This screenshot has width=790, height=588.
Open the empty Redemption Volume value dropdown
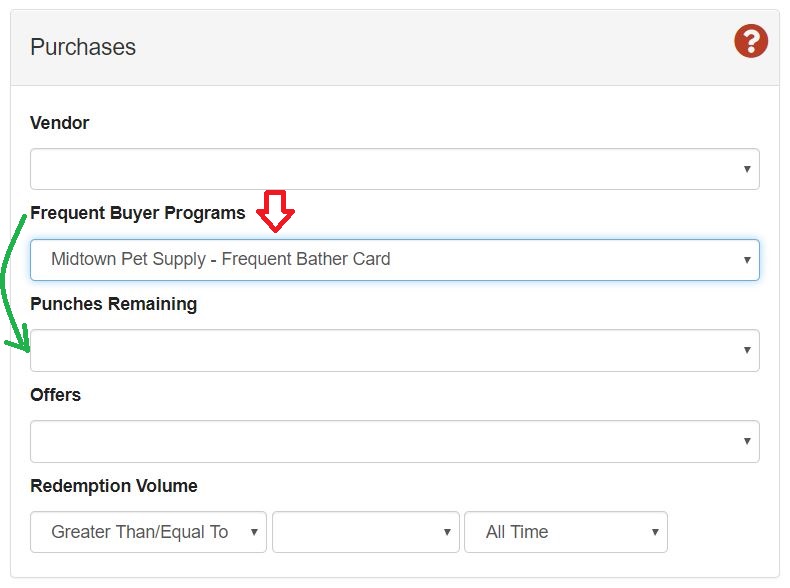(365, 532)
